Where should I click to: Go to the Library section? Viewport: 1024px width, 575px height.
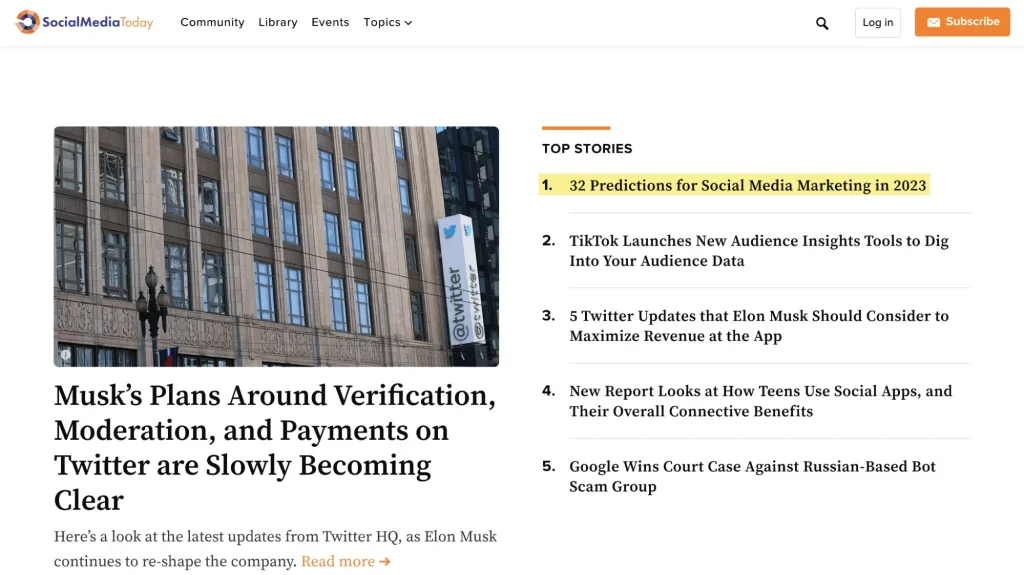pyautogui.click(x=277, y=22)
